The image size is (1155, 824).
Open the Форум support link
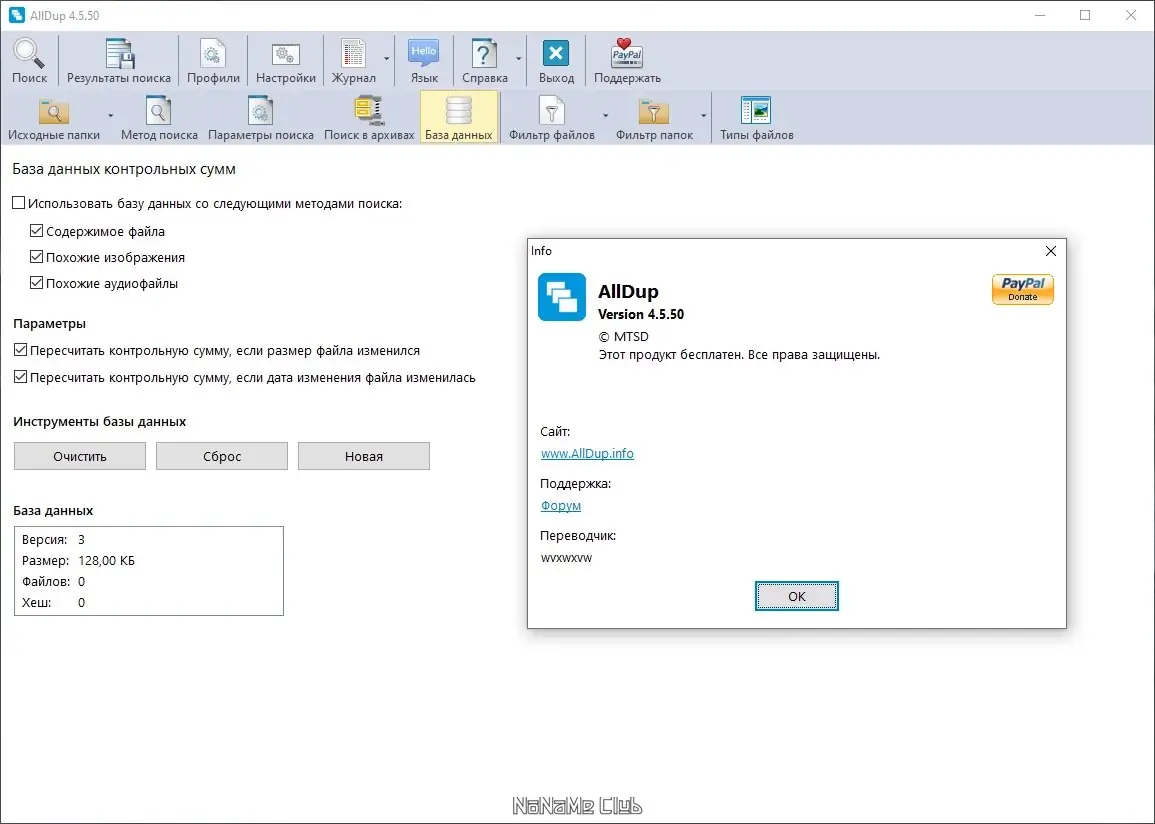[x=561, y=506]
